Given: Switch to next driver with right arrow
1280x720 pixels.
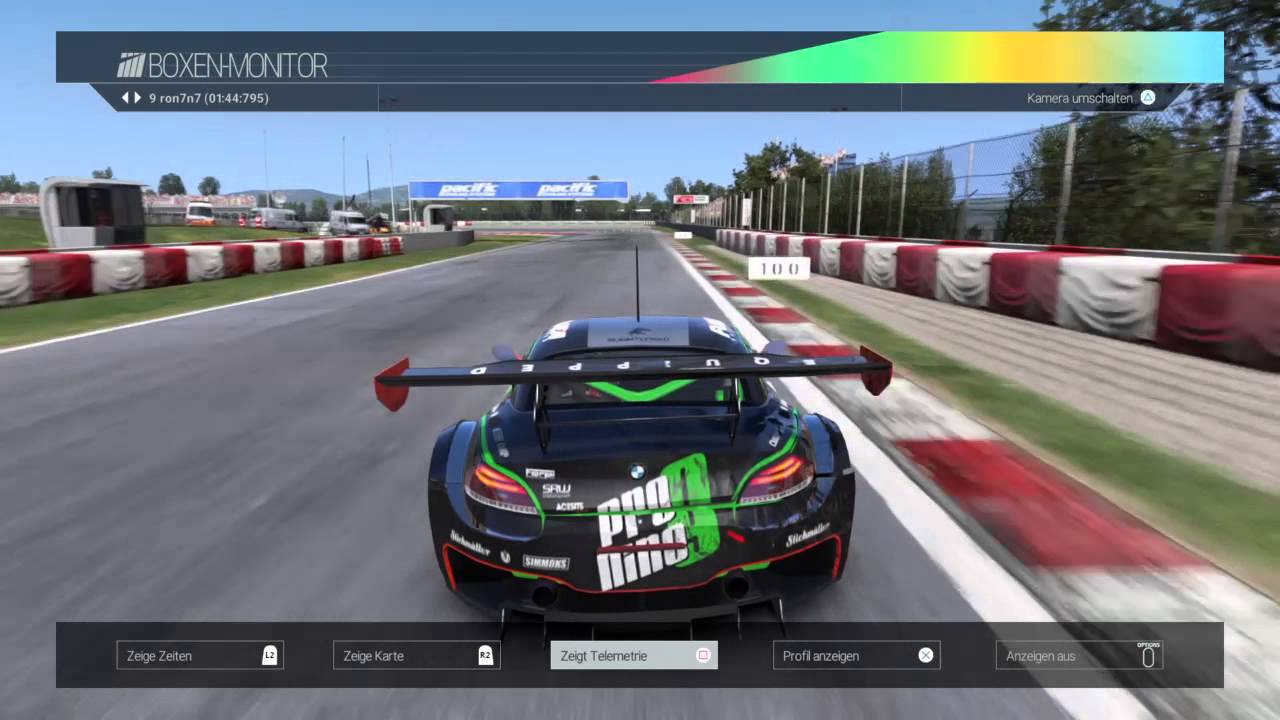Looking at the screenshot, I should tap(138, 98).
